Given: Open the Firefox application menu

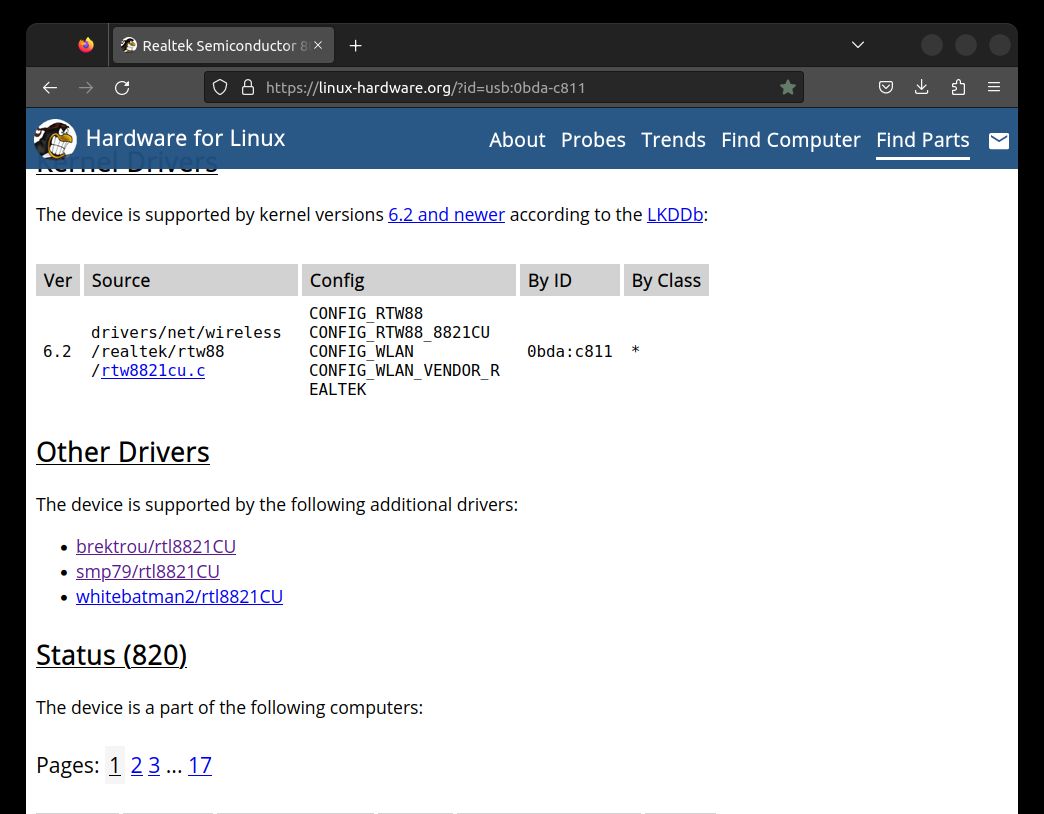Looking at the screenshot, I should 994,88.
